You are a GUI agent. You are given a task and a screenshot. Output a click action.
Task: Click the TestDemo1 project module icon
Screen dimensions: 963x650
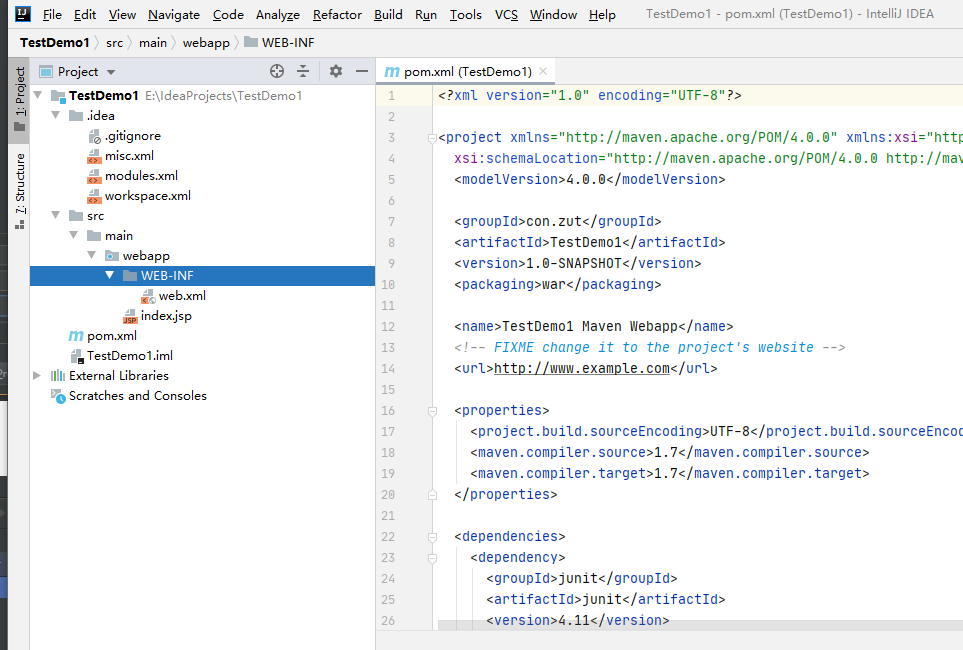pos(58,96)
